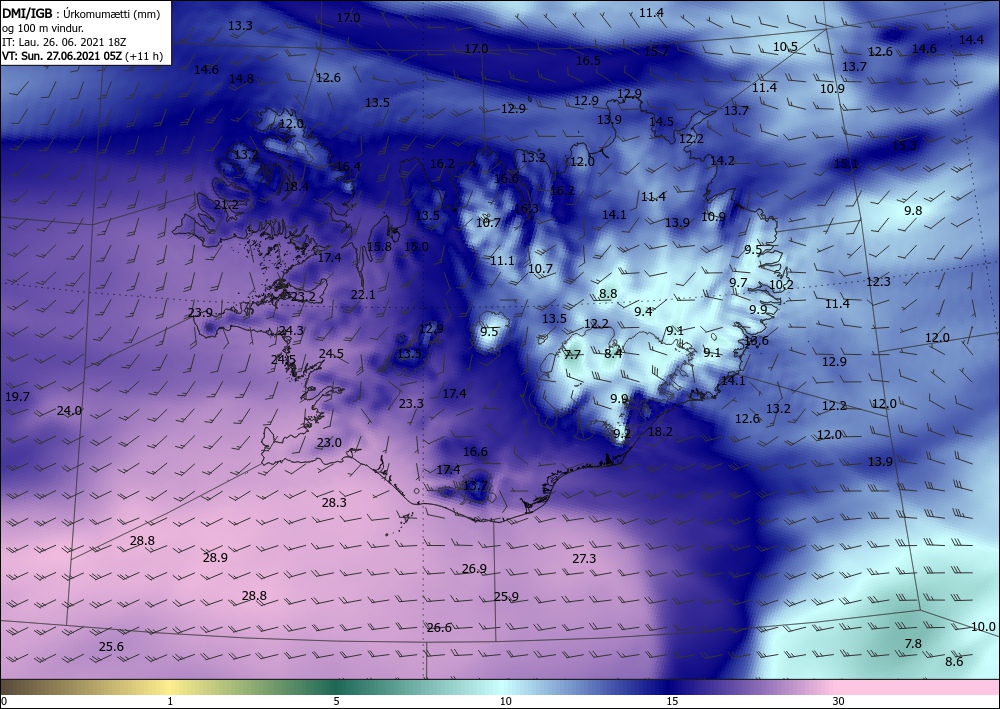Click the color scale tick label 30
Screen dimensions: 1000x709
[839, 702]
